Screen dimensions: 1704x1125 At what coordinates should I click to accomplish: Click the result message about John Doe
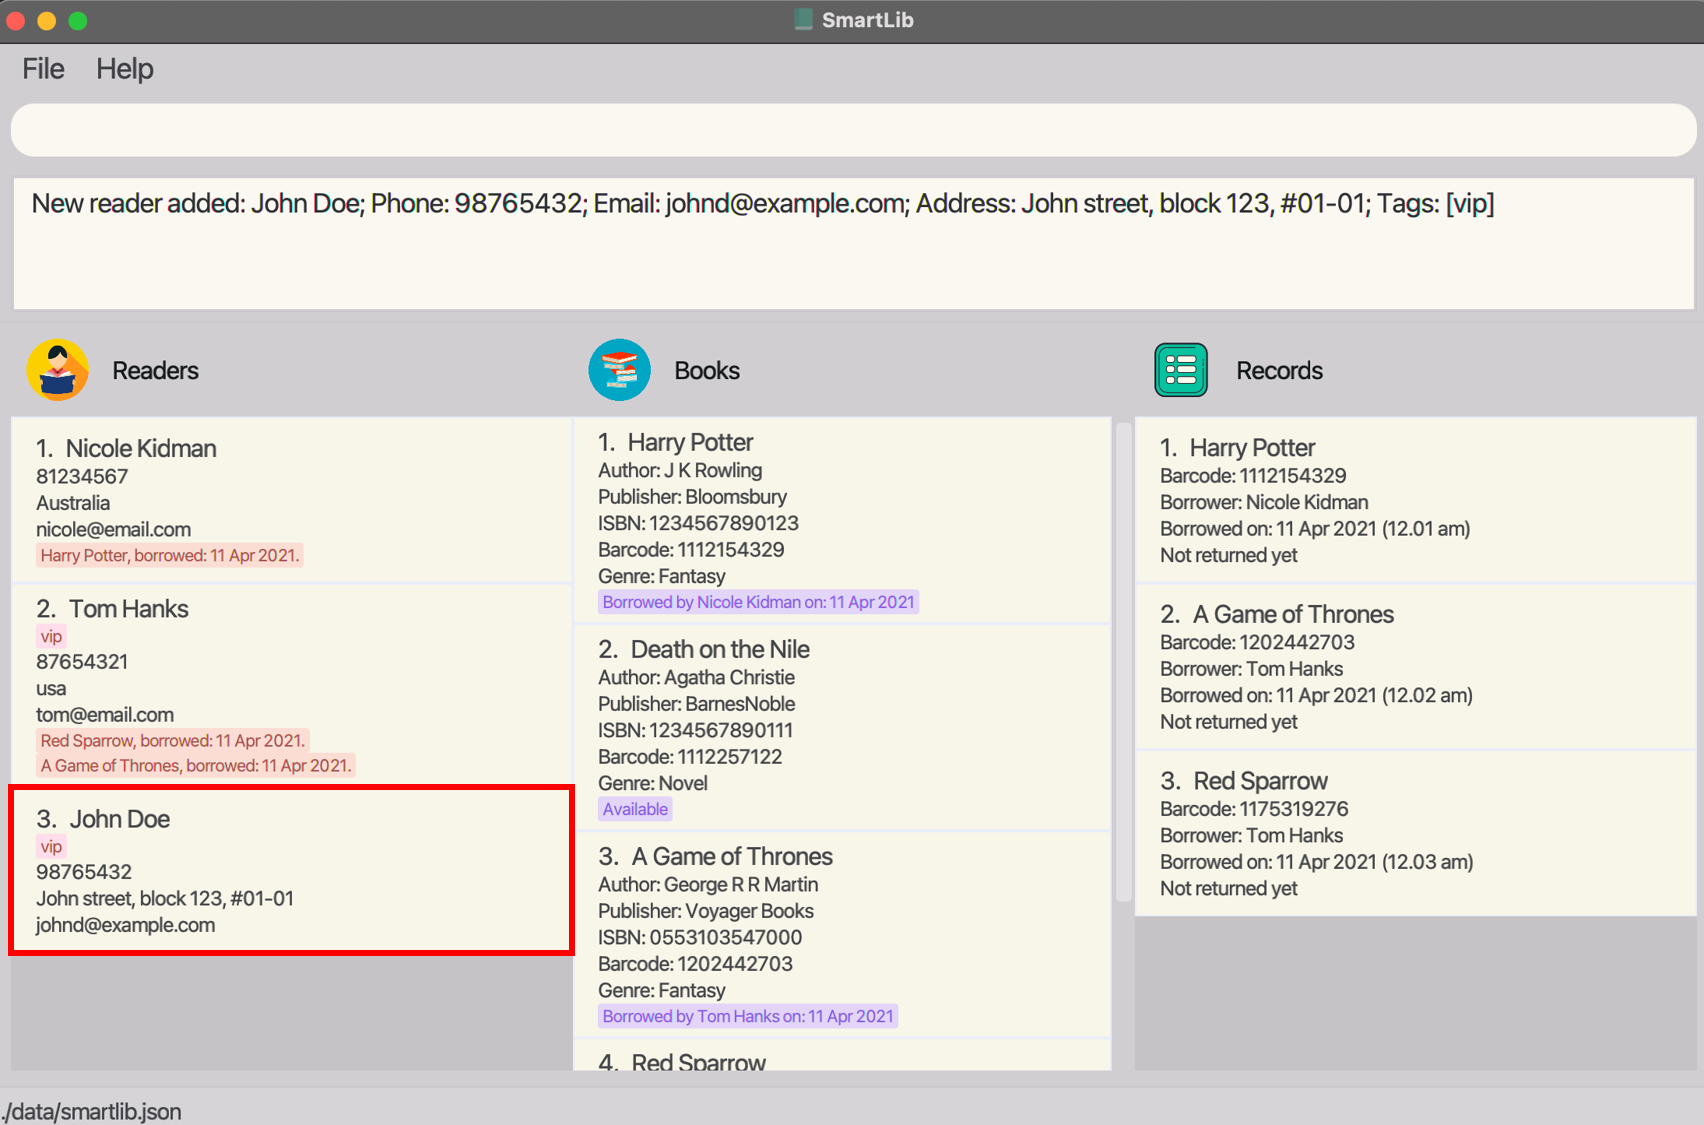click(763, 204)
